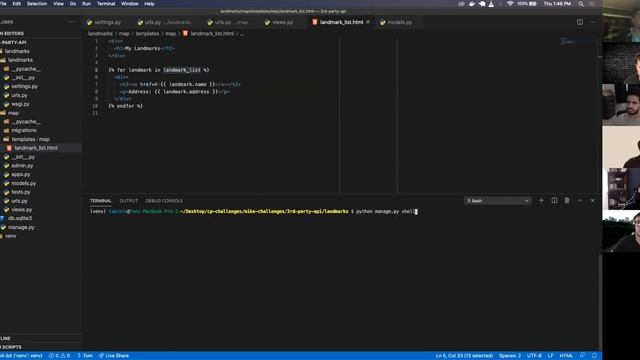Click the VLC cone icon in the menu bar

[x=491, y=4]
